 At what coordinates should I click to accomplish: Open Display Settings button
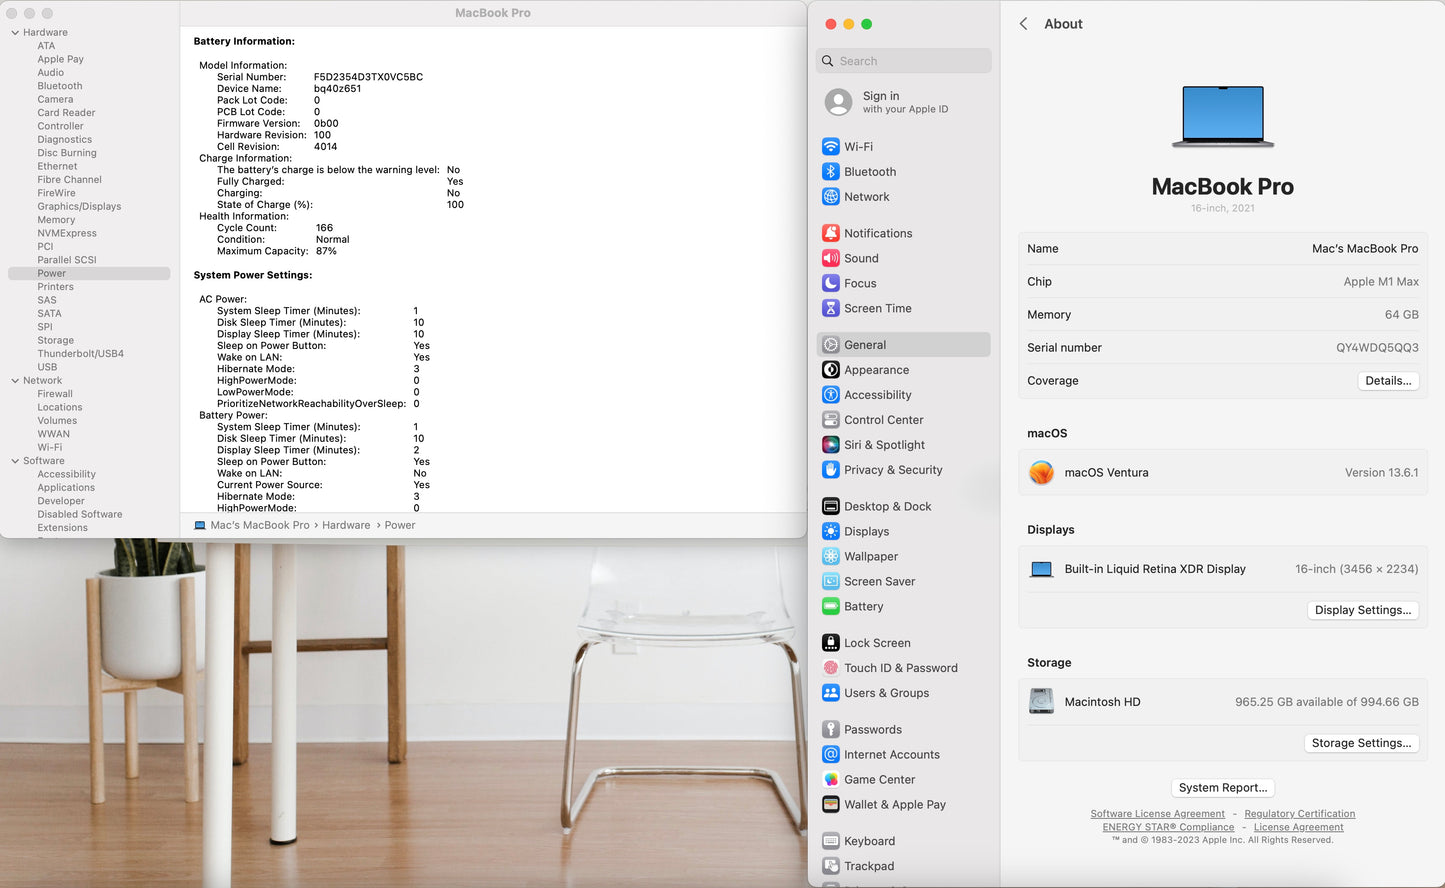click(x=1363, y=610)
